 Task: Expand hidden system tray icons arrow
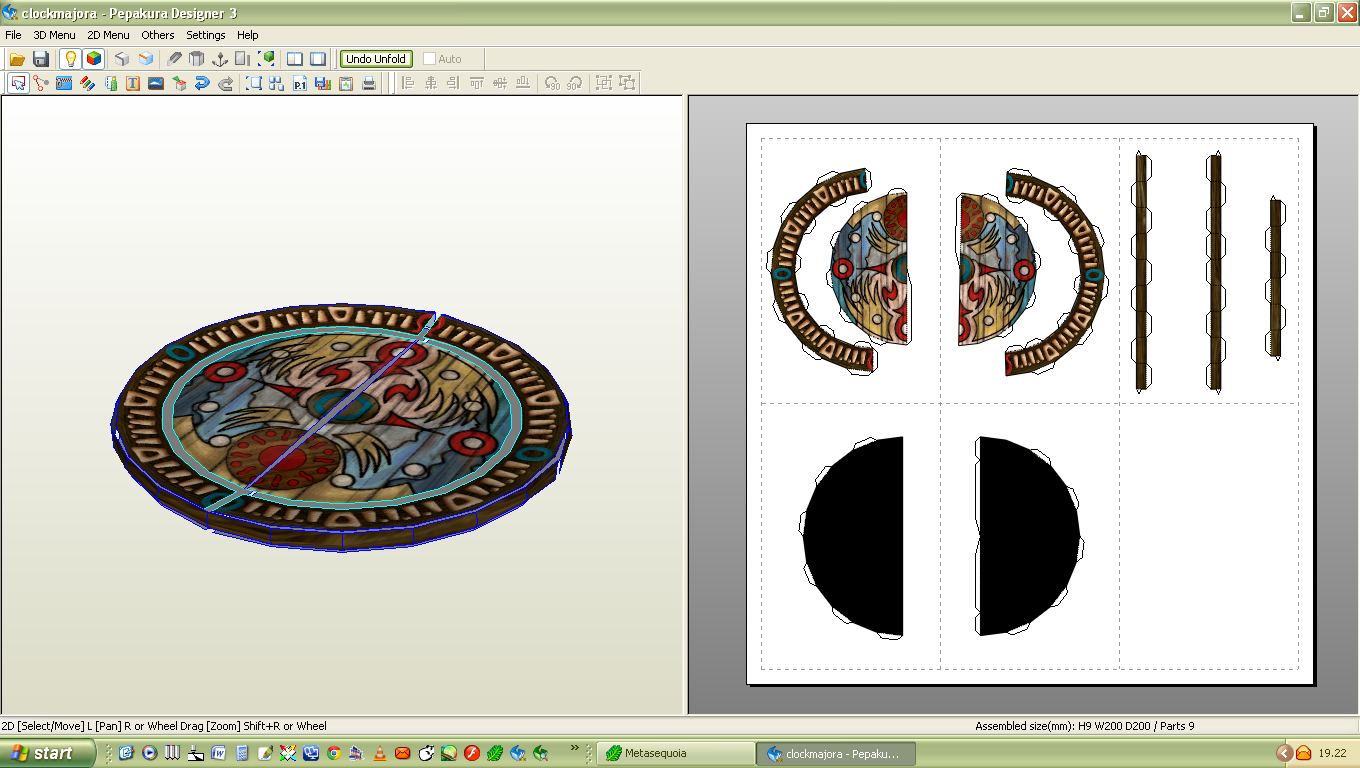(1285, 753)
